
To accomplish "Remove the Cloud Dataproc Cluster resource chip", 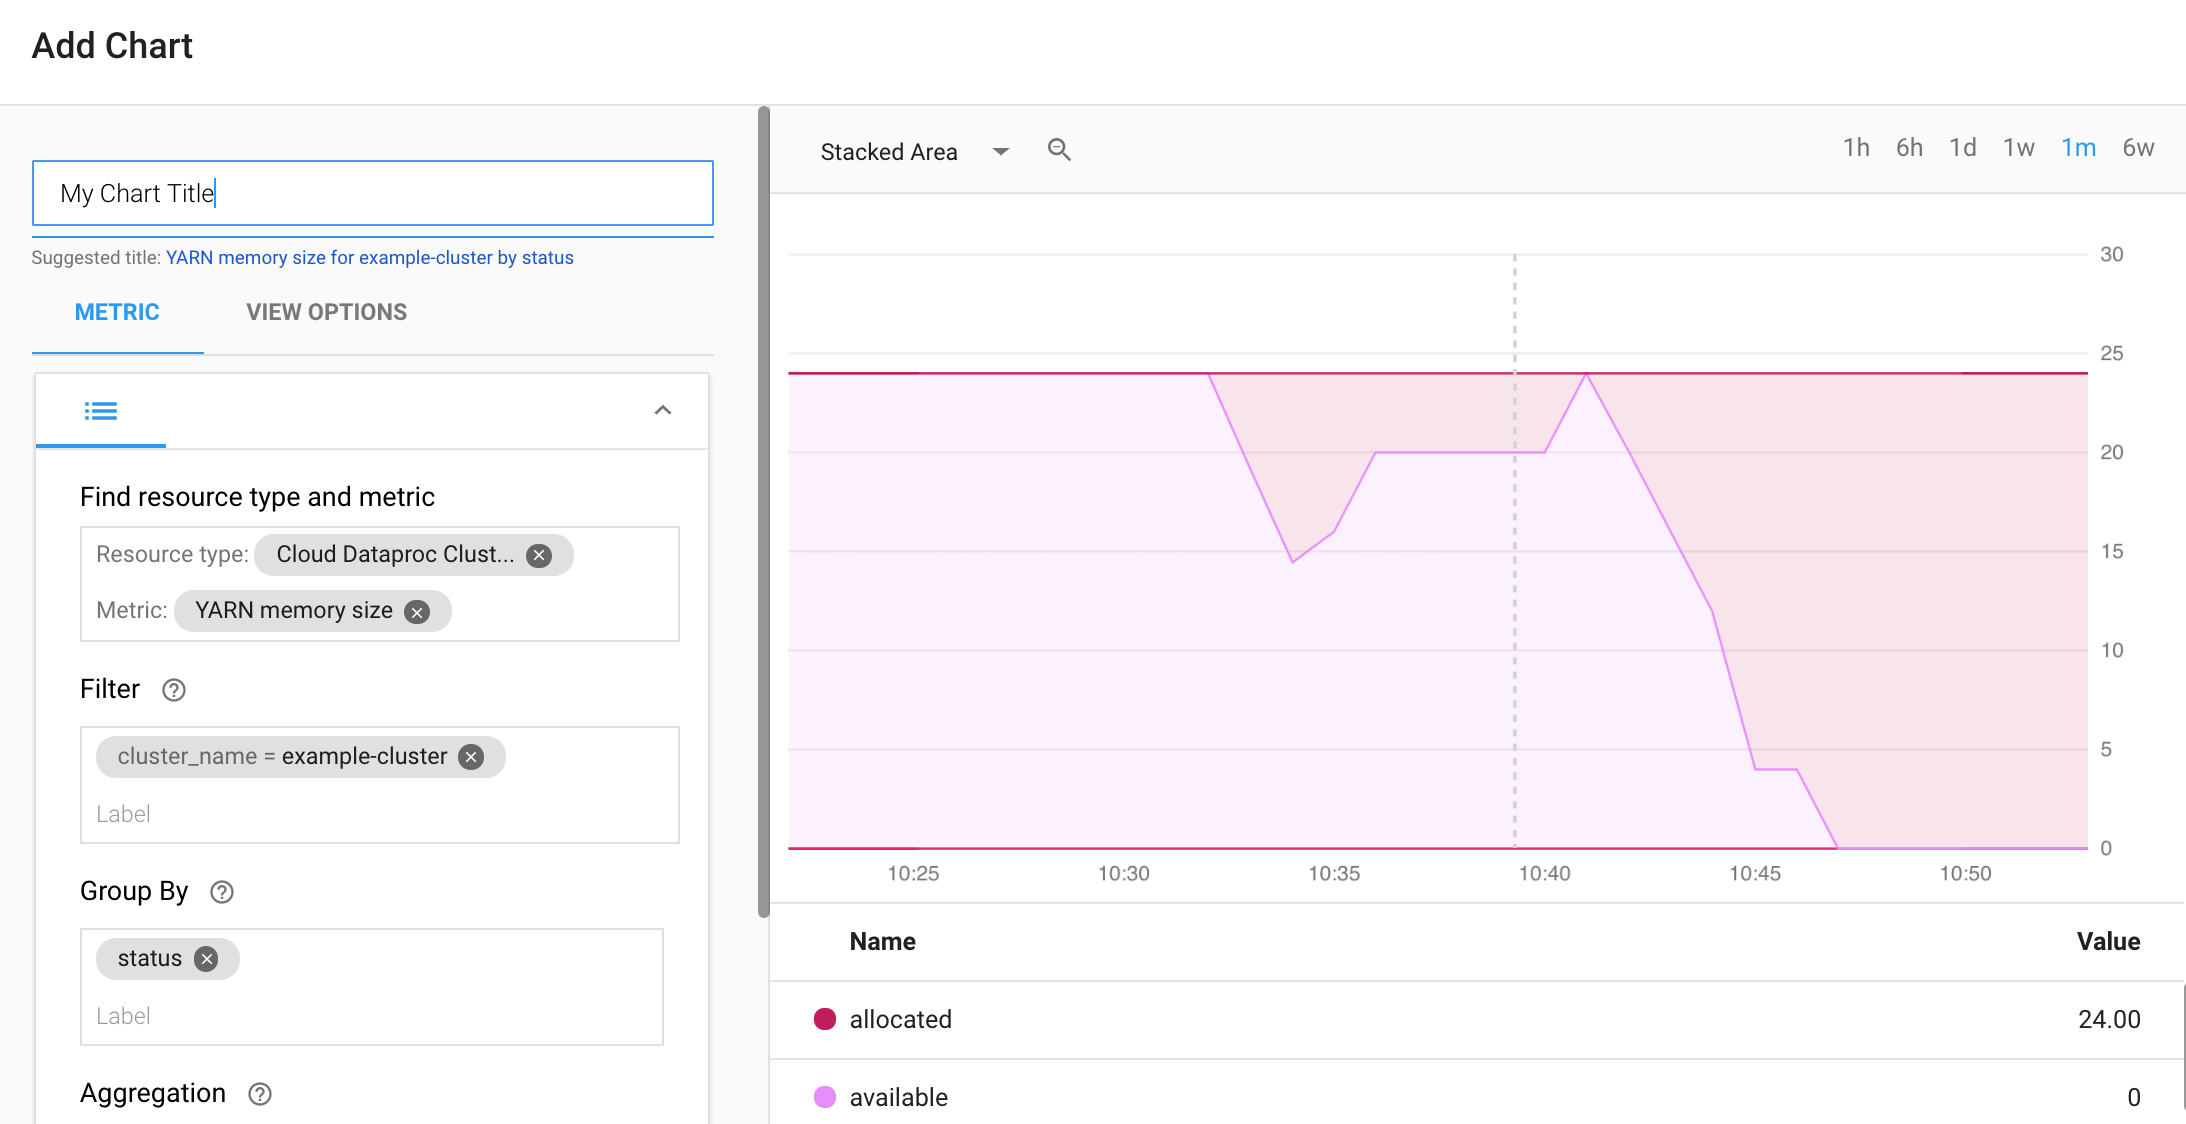I will point(539,555).
